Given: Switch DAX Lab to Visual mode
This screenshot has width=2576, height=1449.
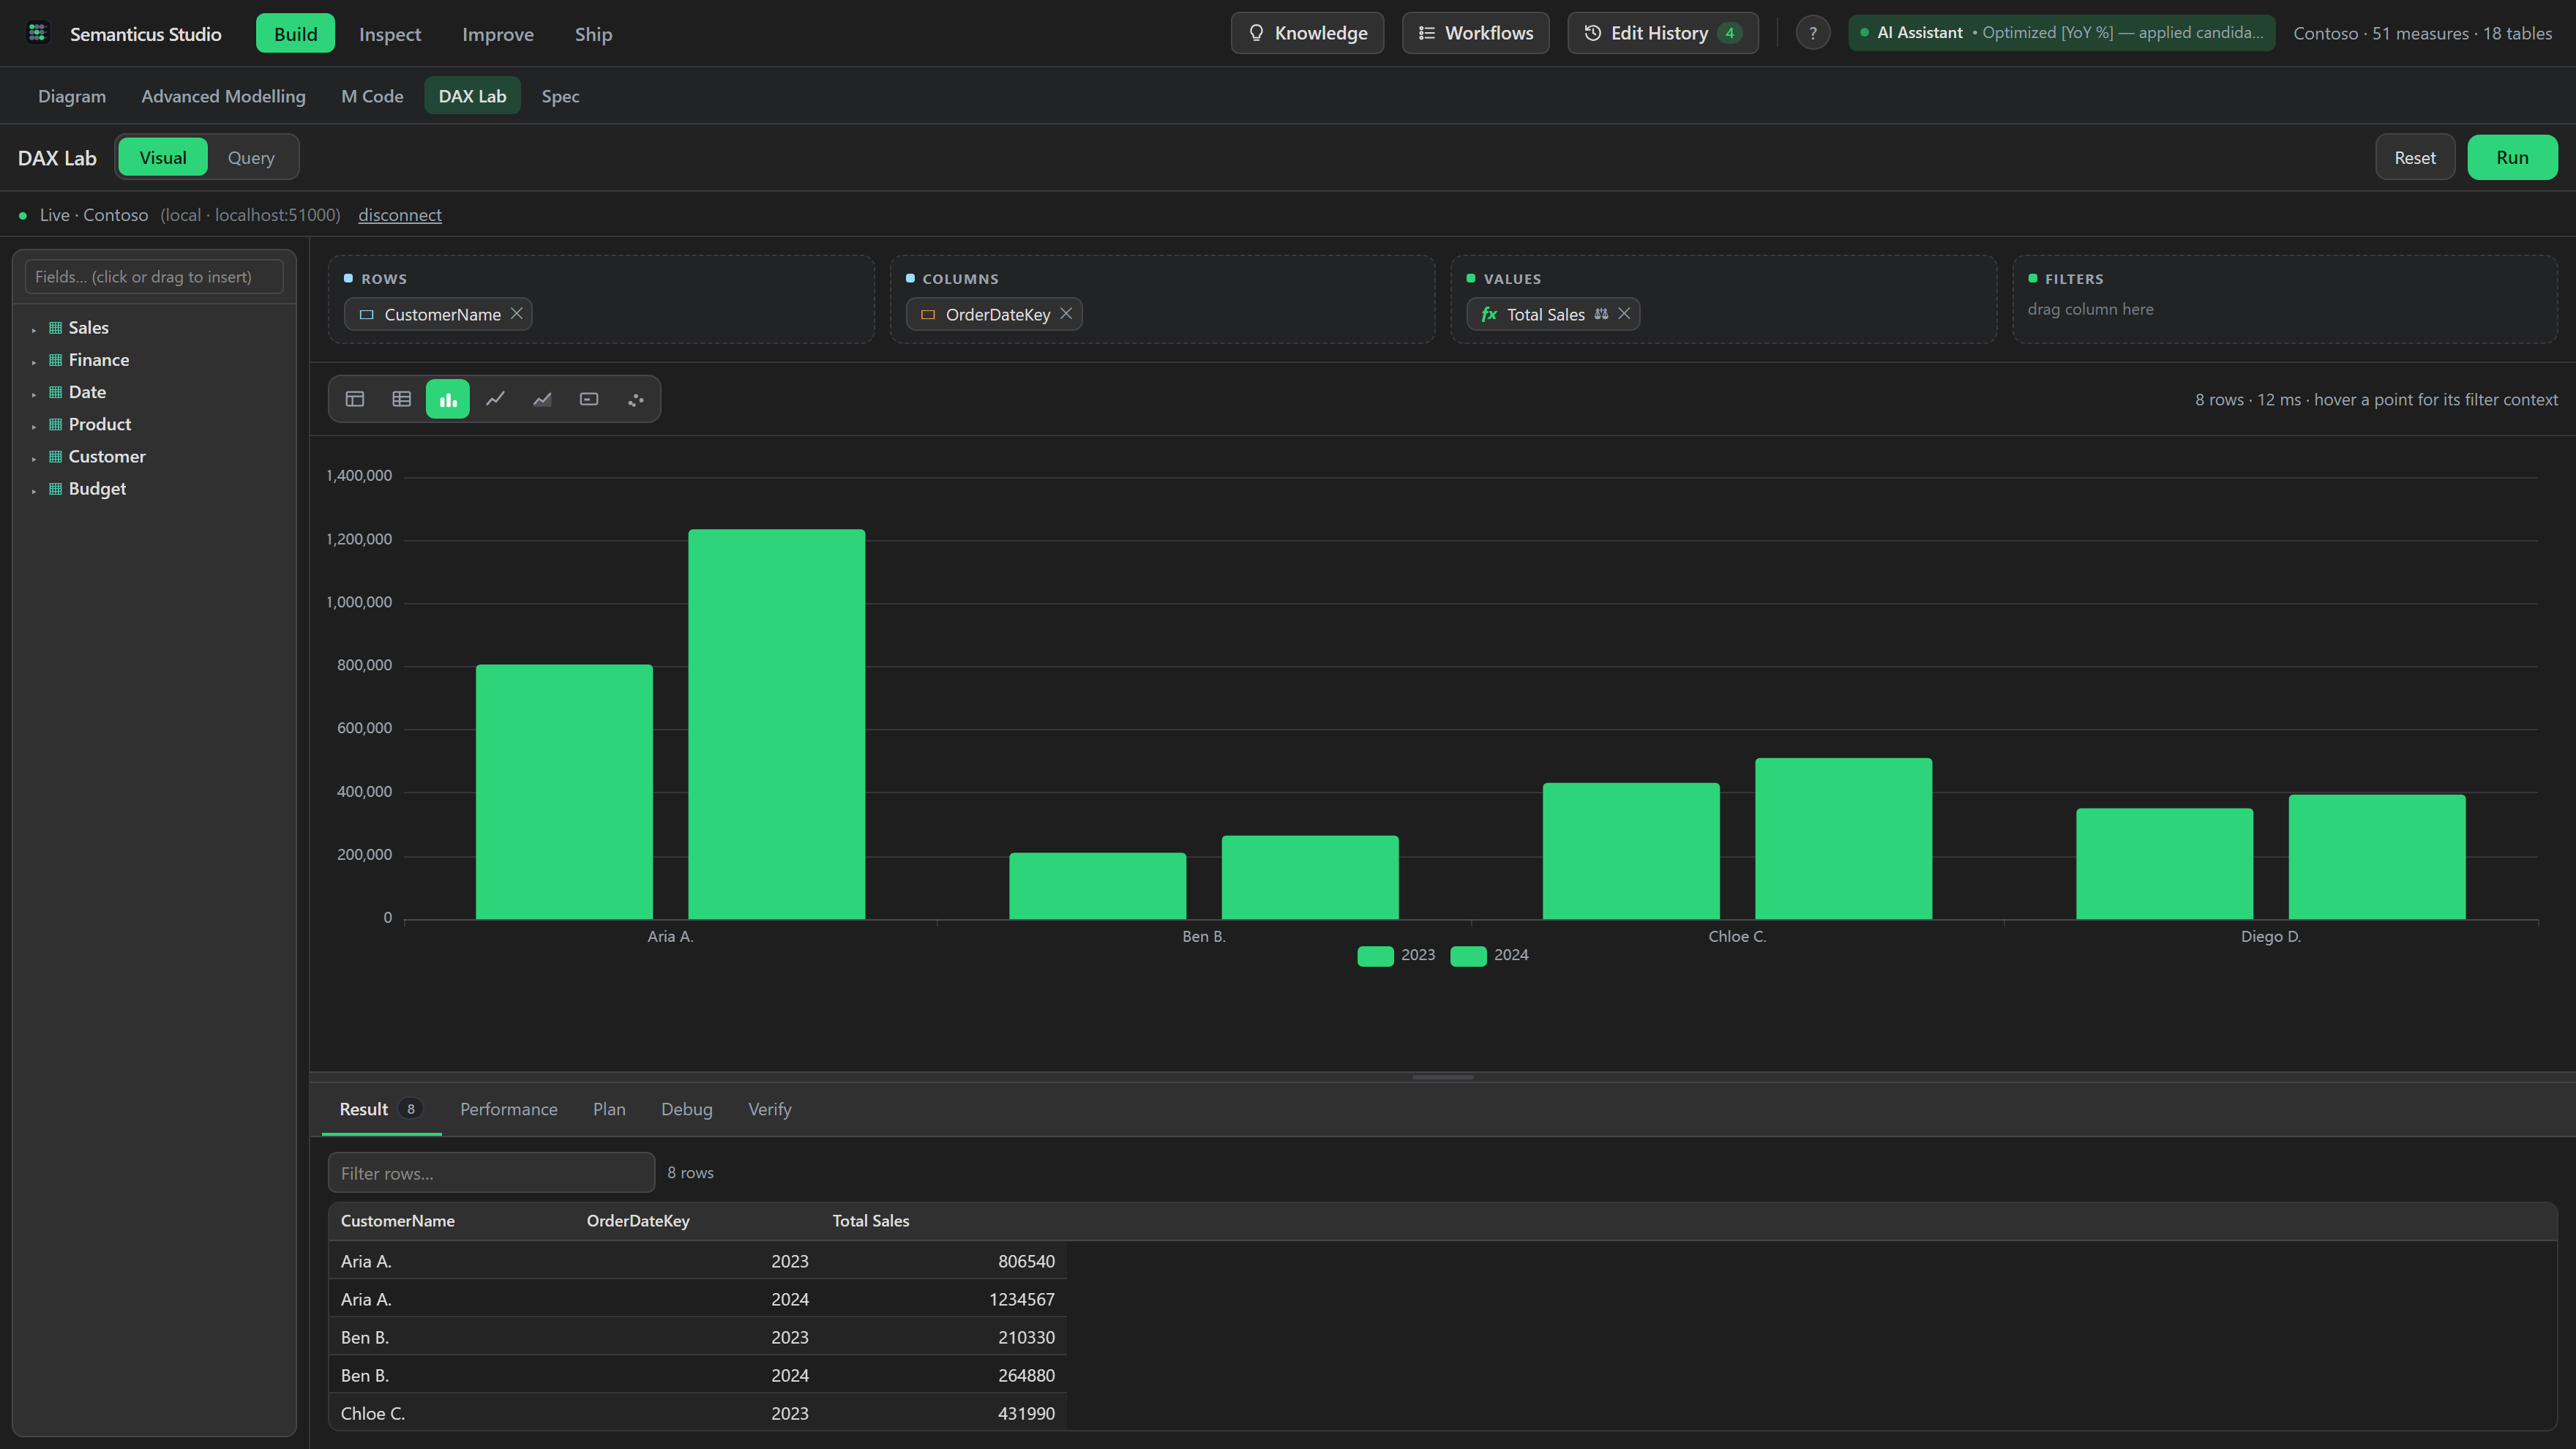Looking at the screenshot, I should pyautogui.click(x=163, y=157).
